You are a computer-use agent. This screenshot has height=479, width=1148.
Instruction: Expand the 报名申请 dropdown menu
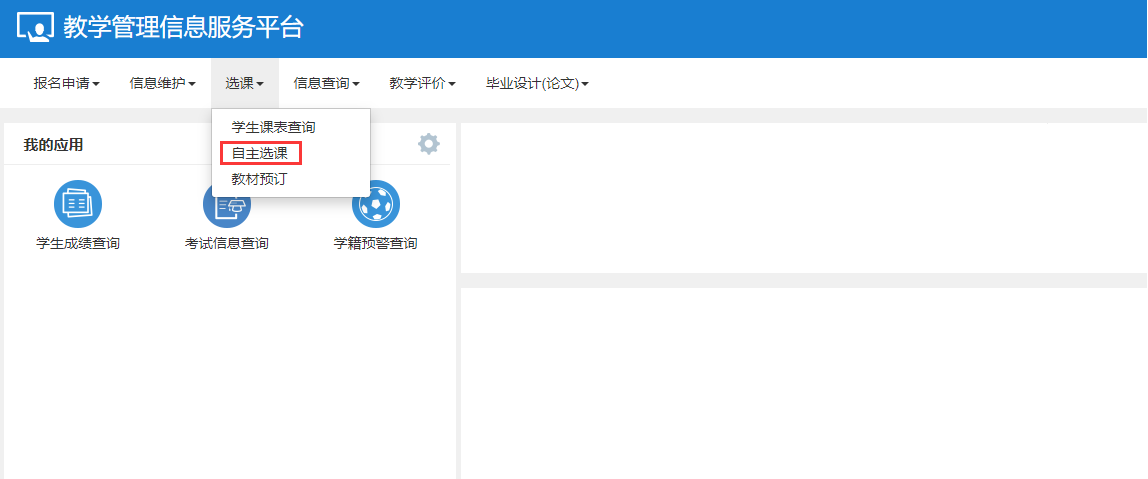pos(66,84)
